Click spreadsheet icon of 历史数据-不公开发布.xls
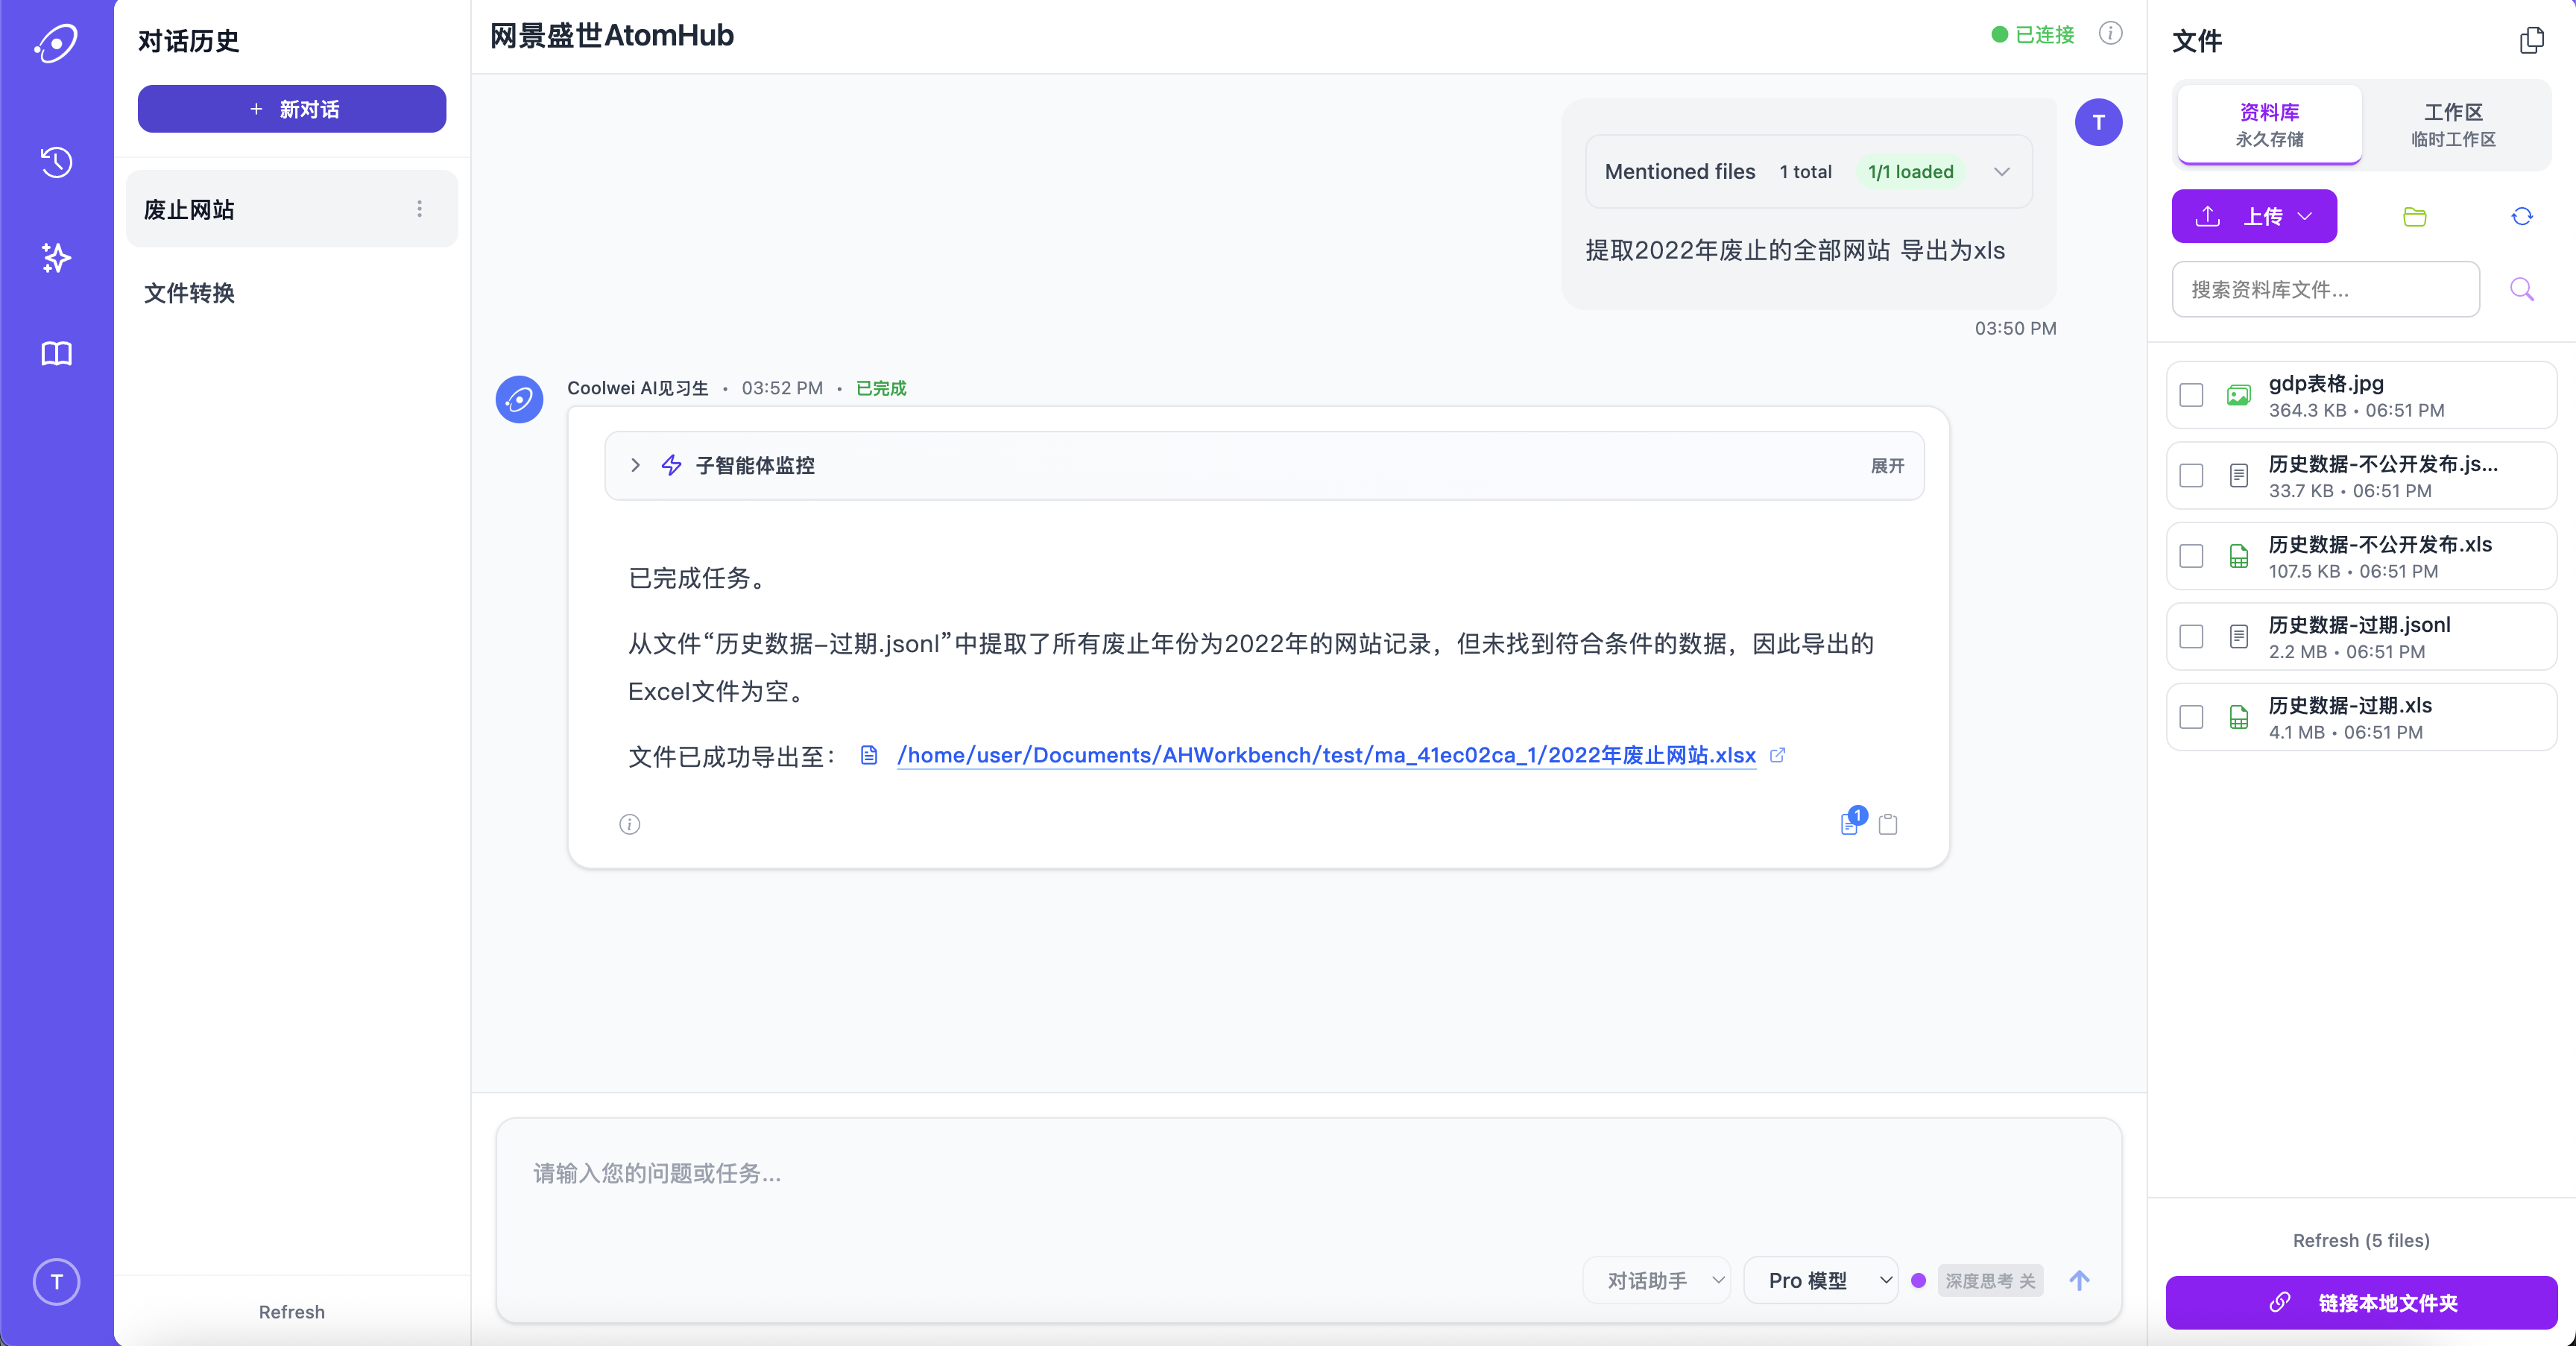Image resolution: width=2576 pixels, height=1346 pixels. click(x=2239, y=557)
